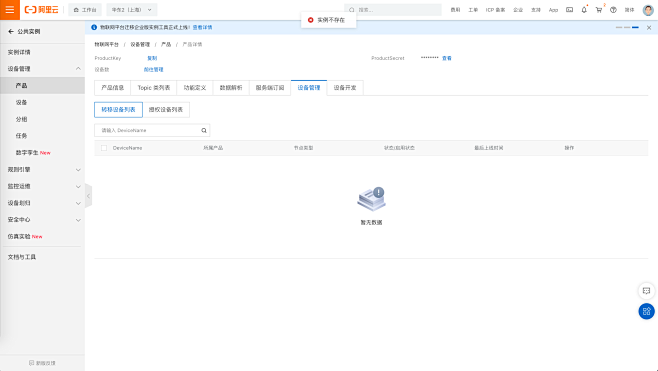Collapse the 设备管理 sidebar section
This screenshot has width=658, height=371.
[42, 68]
